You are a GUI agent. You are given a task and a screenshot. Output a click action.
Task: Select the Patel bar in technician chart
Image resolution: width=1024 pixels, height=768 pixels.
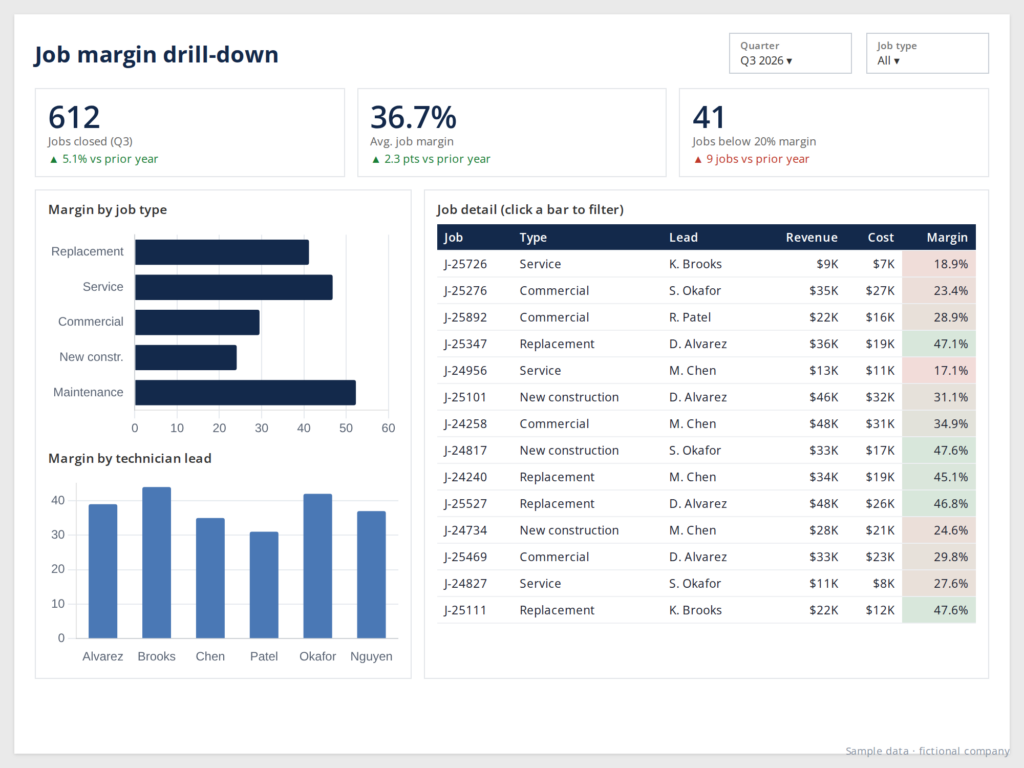(264, 585)
